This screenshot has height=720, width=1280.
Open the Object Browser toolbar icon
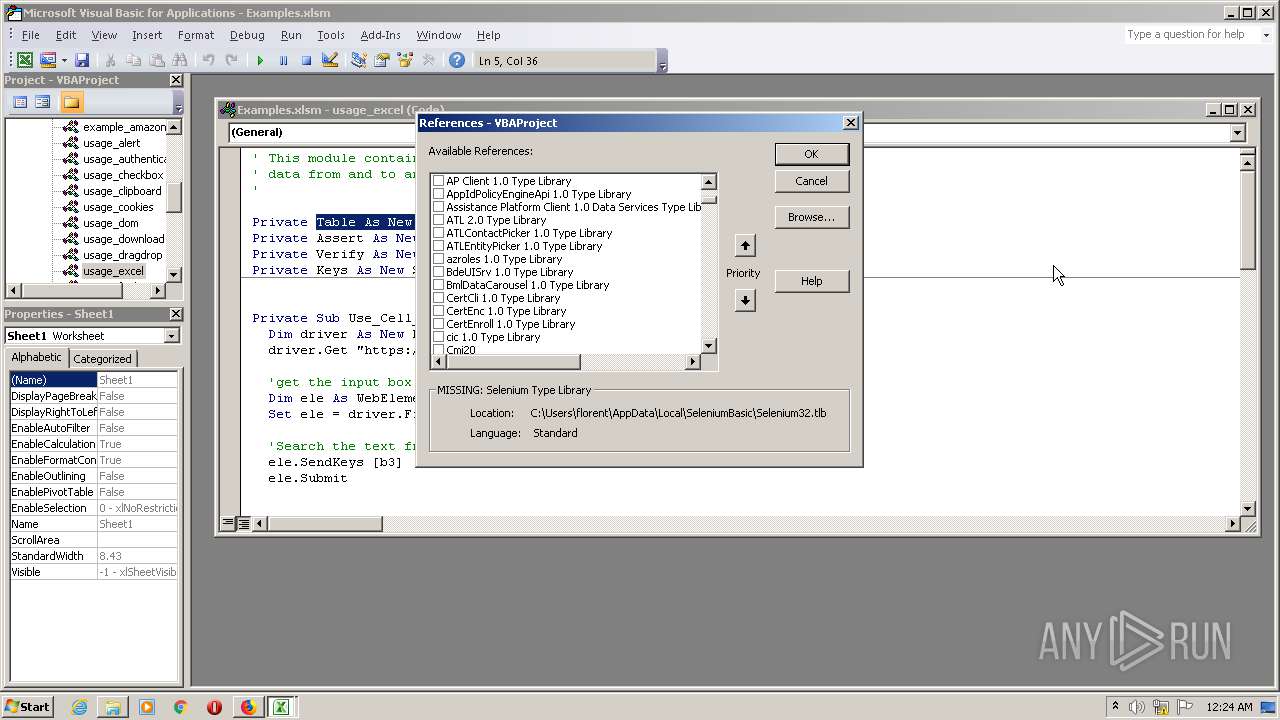click(x=405, y=61)
